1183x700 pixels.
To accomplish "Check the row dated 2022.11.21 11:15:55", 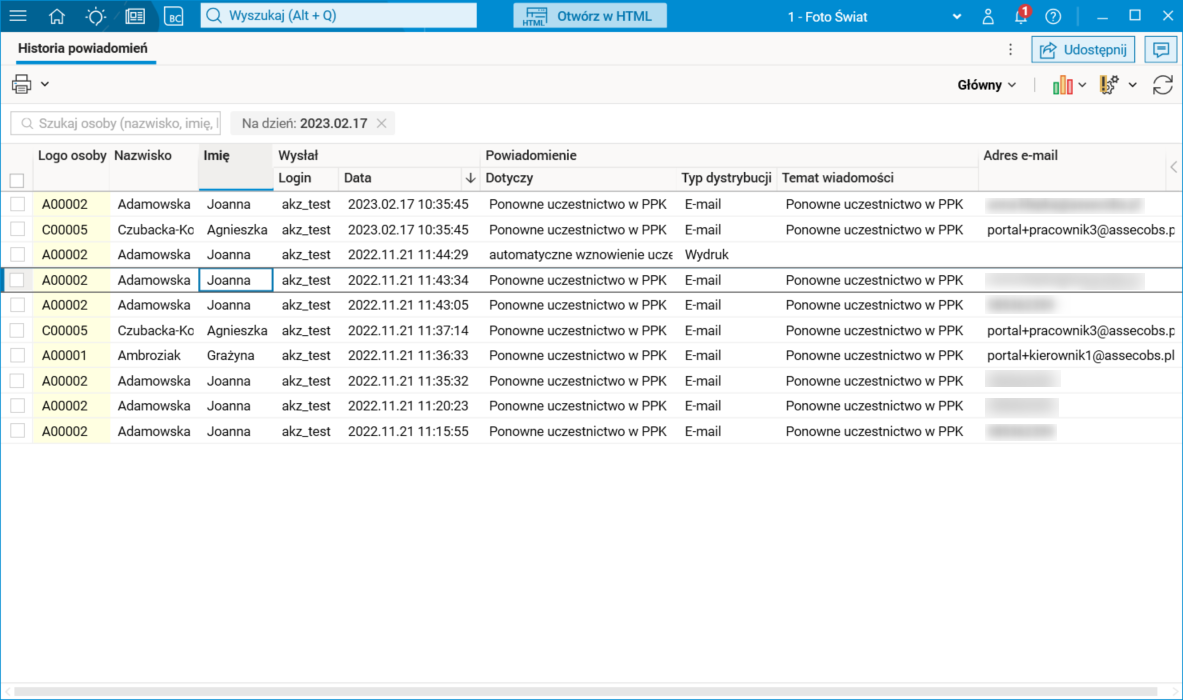I will pos(17,431).
